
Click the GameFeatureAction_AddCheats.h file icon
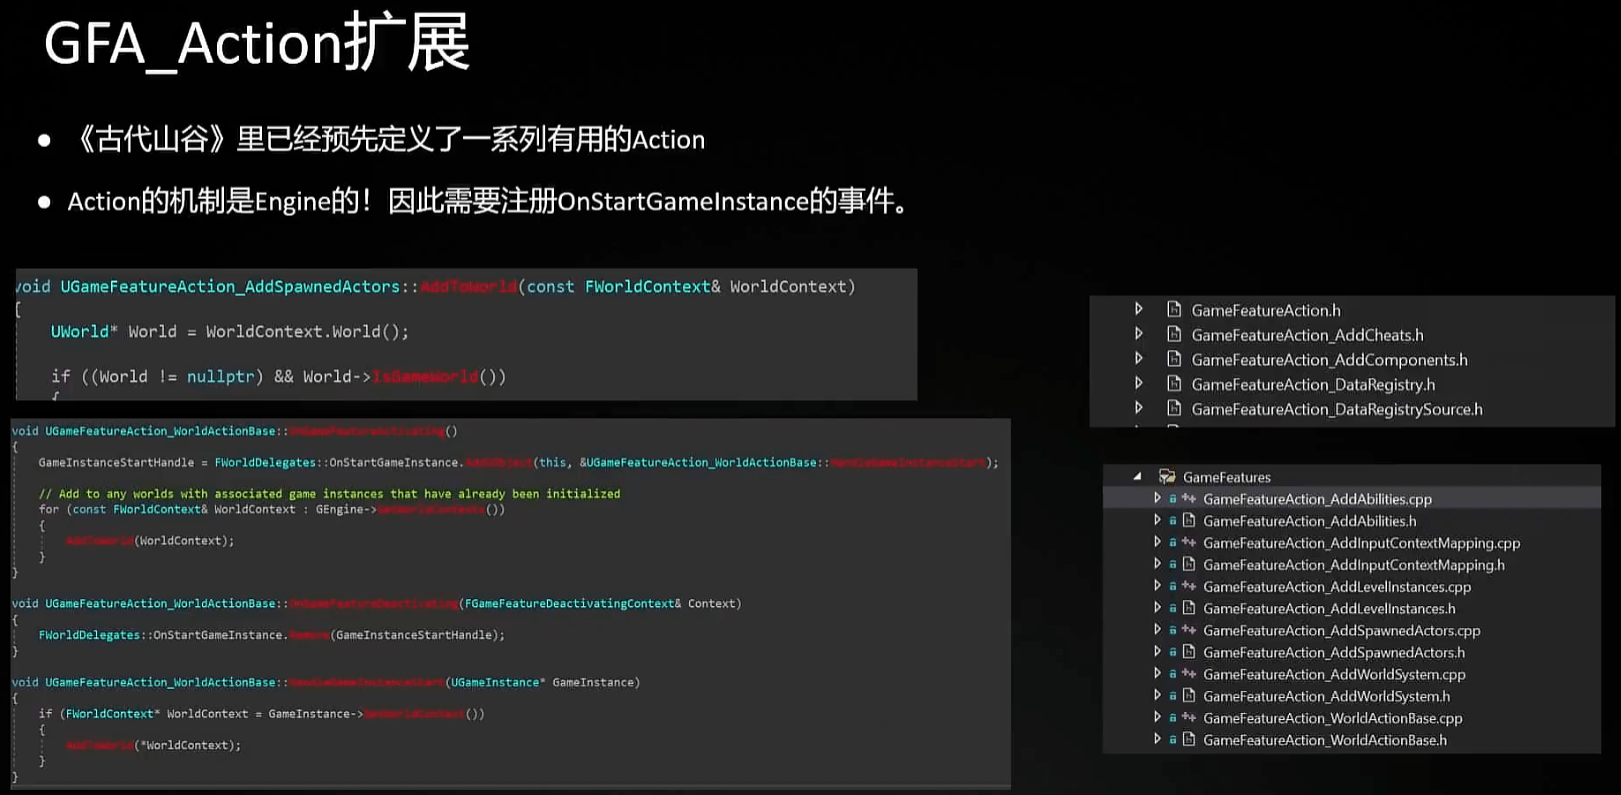pos(1174,335)
